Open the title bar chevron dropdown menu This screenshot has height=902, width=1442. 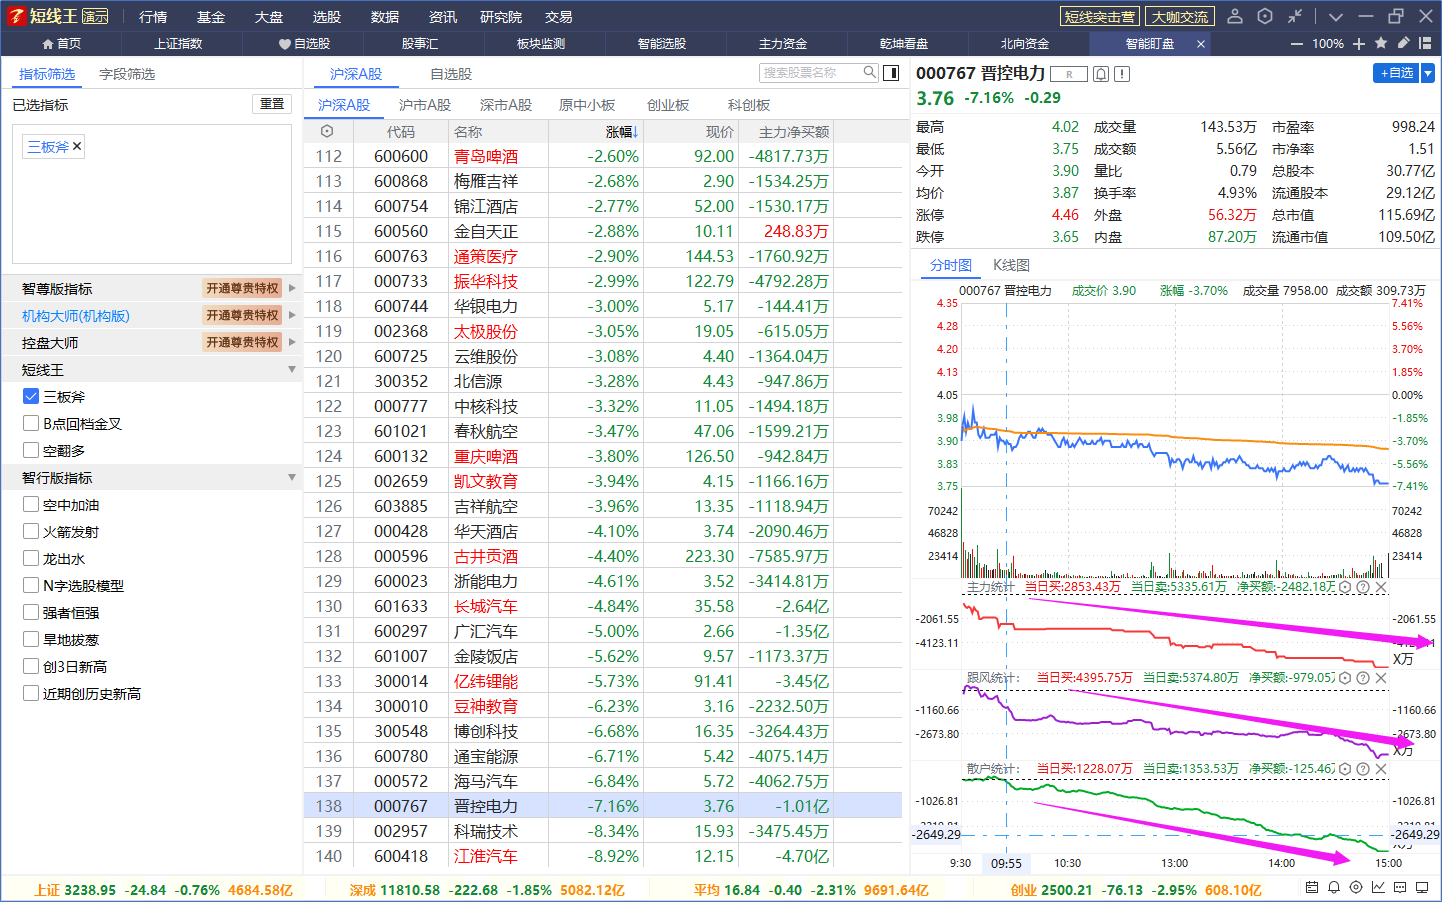pyautogui.click(x=1335, y=16)
